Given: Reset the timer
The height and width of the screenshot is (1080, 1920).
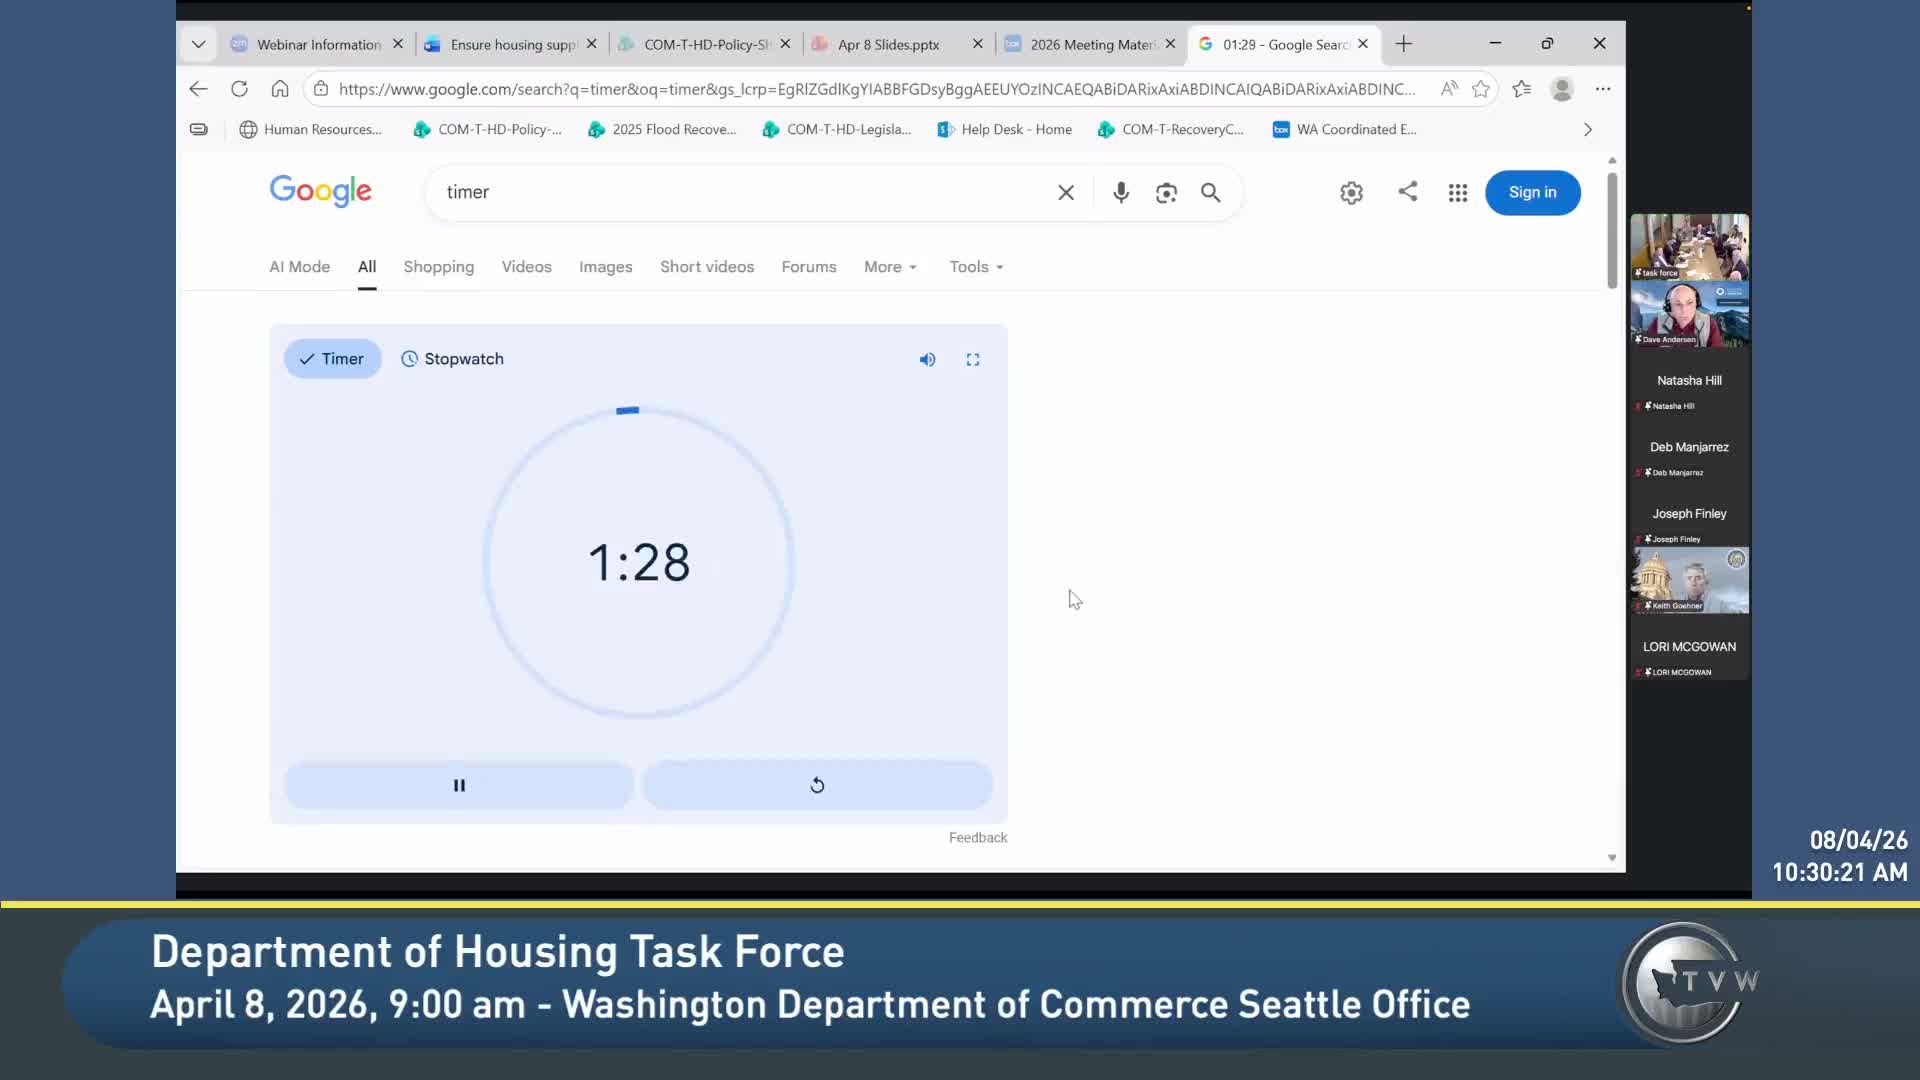Looking at the screenshot, I should coord(817,785).
